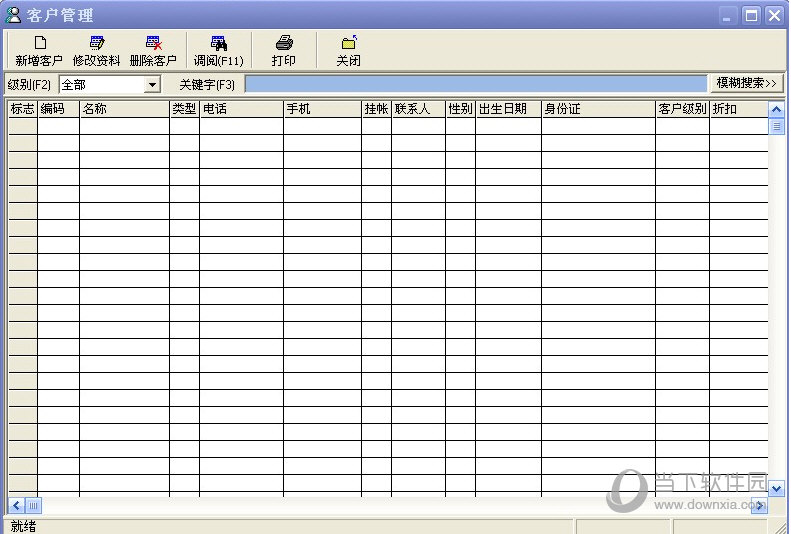Click the vertical scrollbar down arrow

(776, 488)
